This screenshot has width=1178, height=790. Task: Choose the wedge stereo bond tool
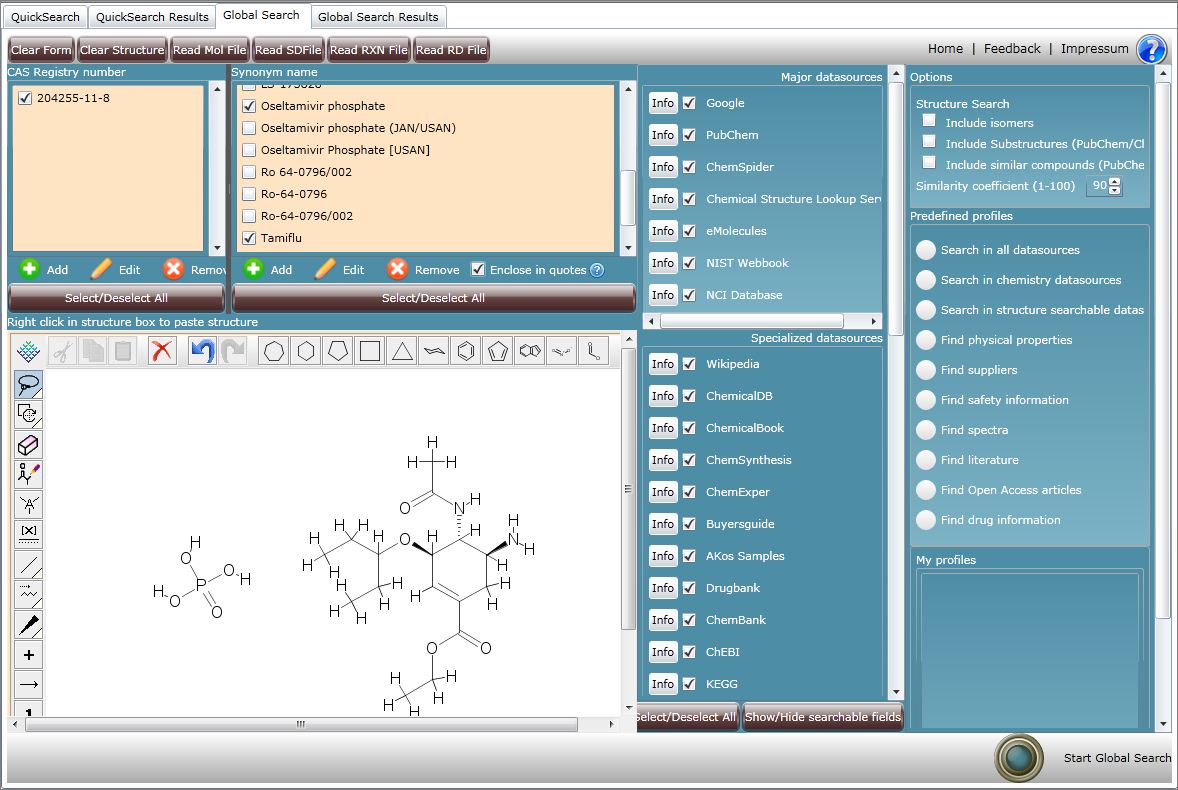(x=29, y=626)
